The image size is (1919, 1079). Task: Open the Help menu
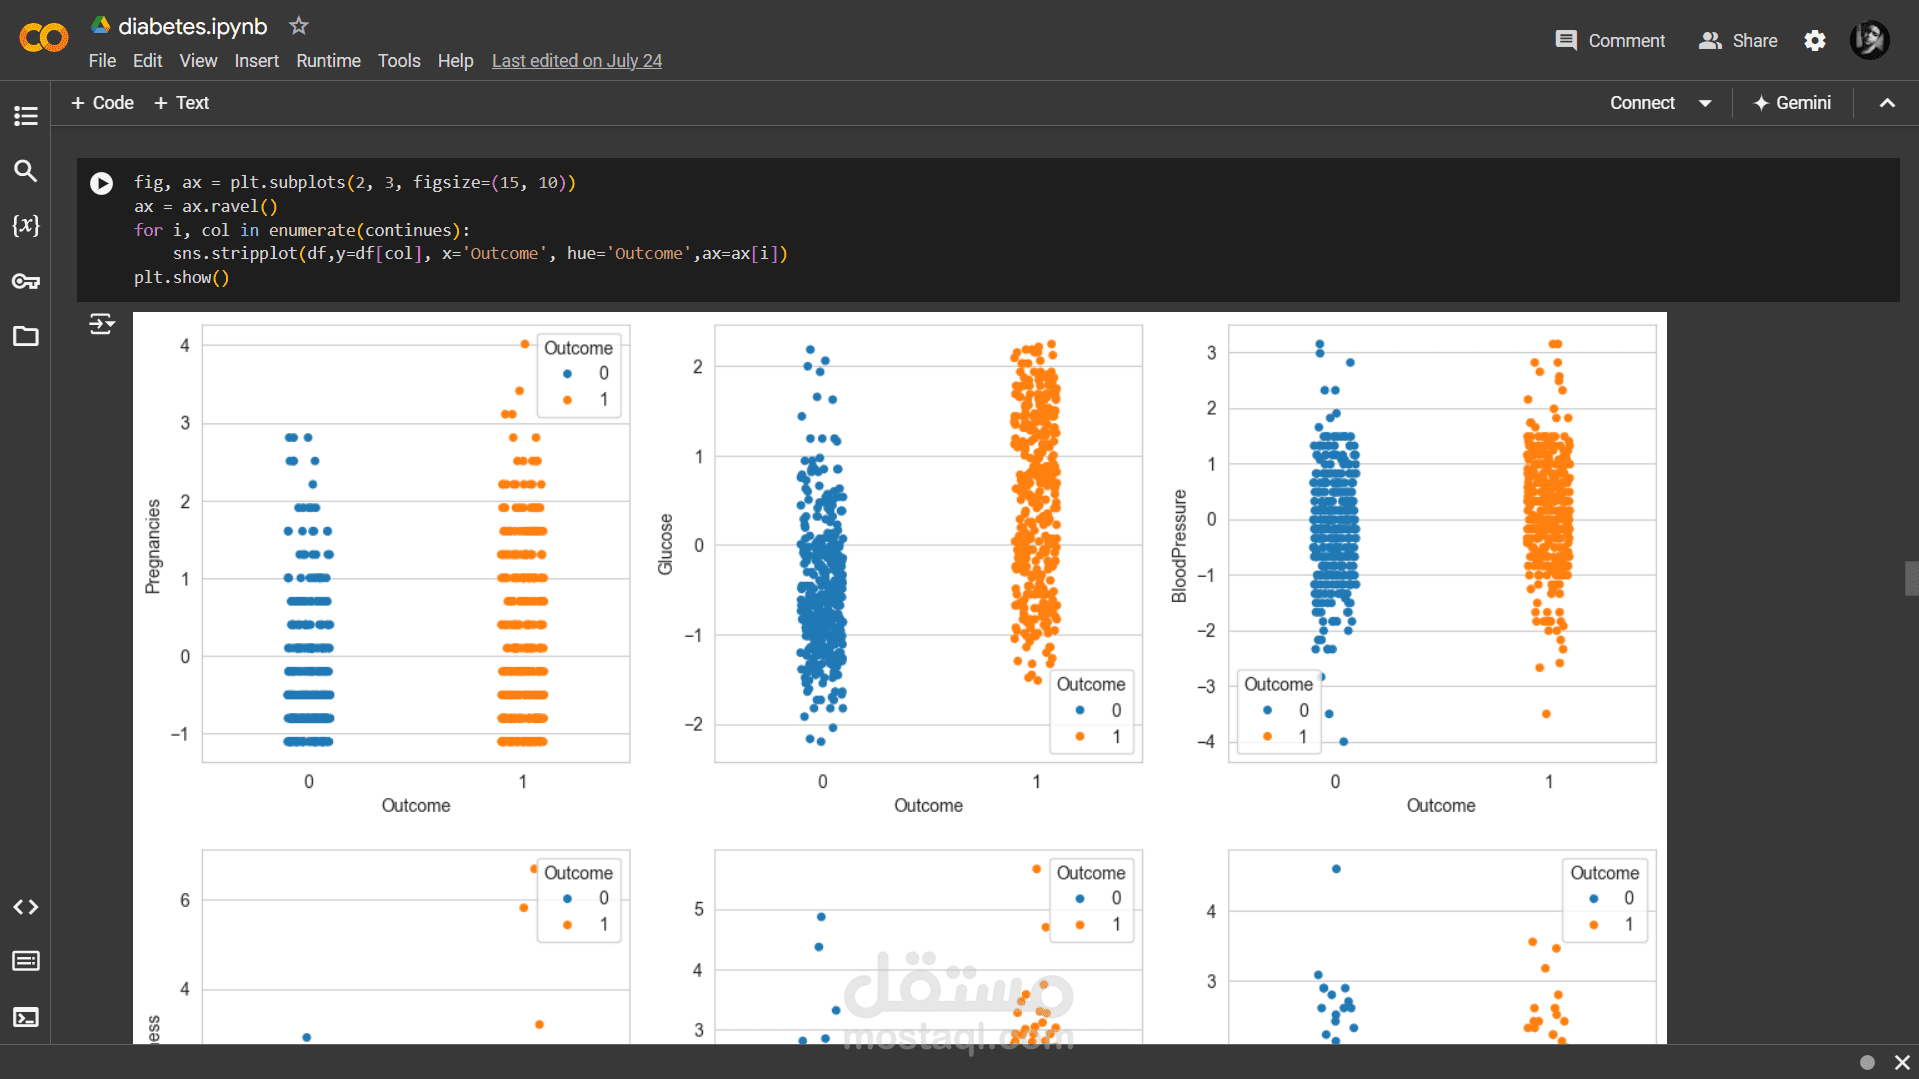coord(455,61)
